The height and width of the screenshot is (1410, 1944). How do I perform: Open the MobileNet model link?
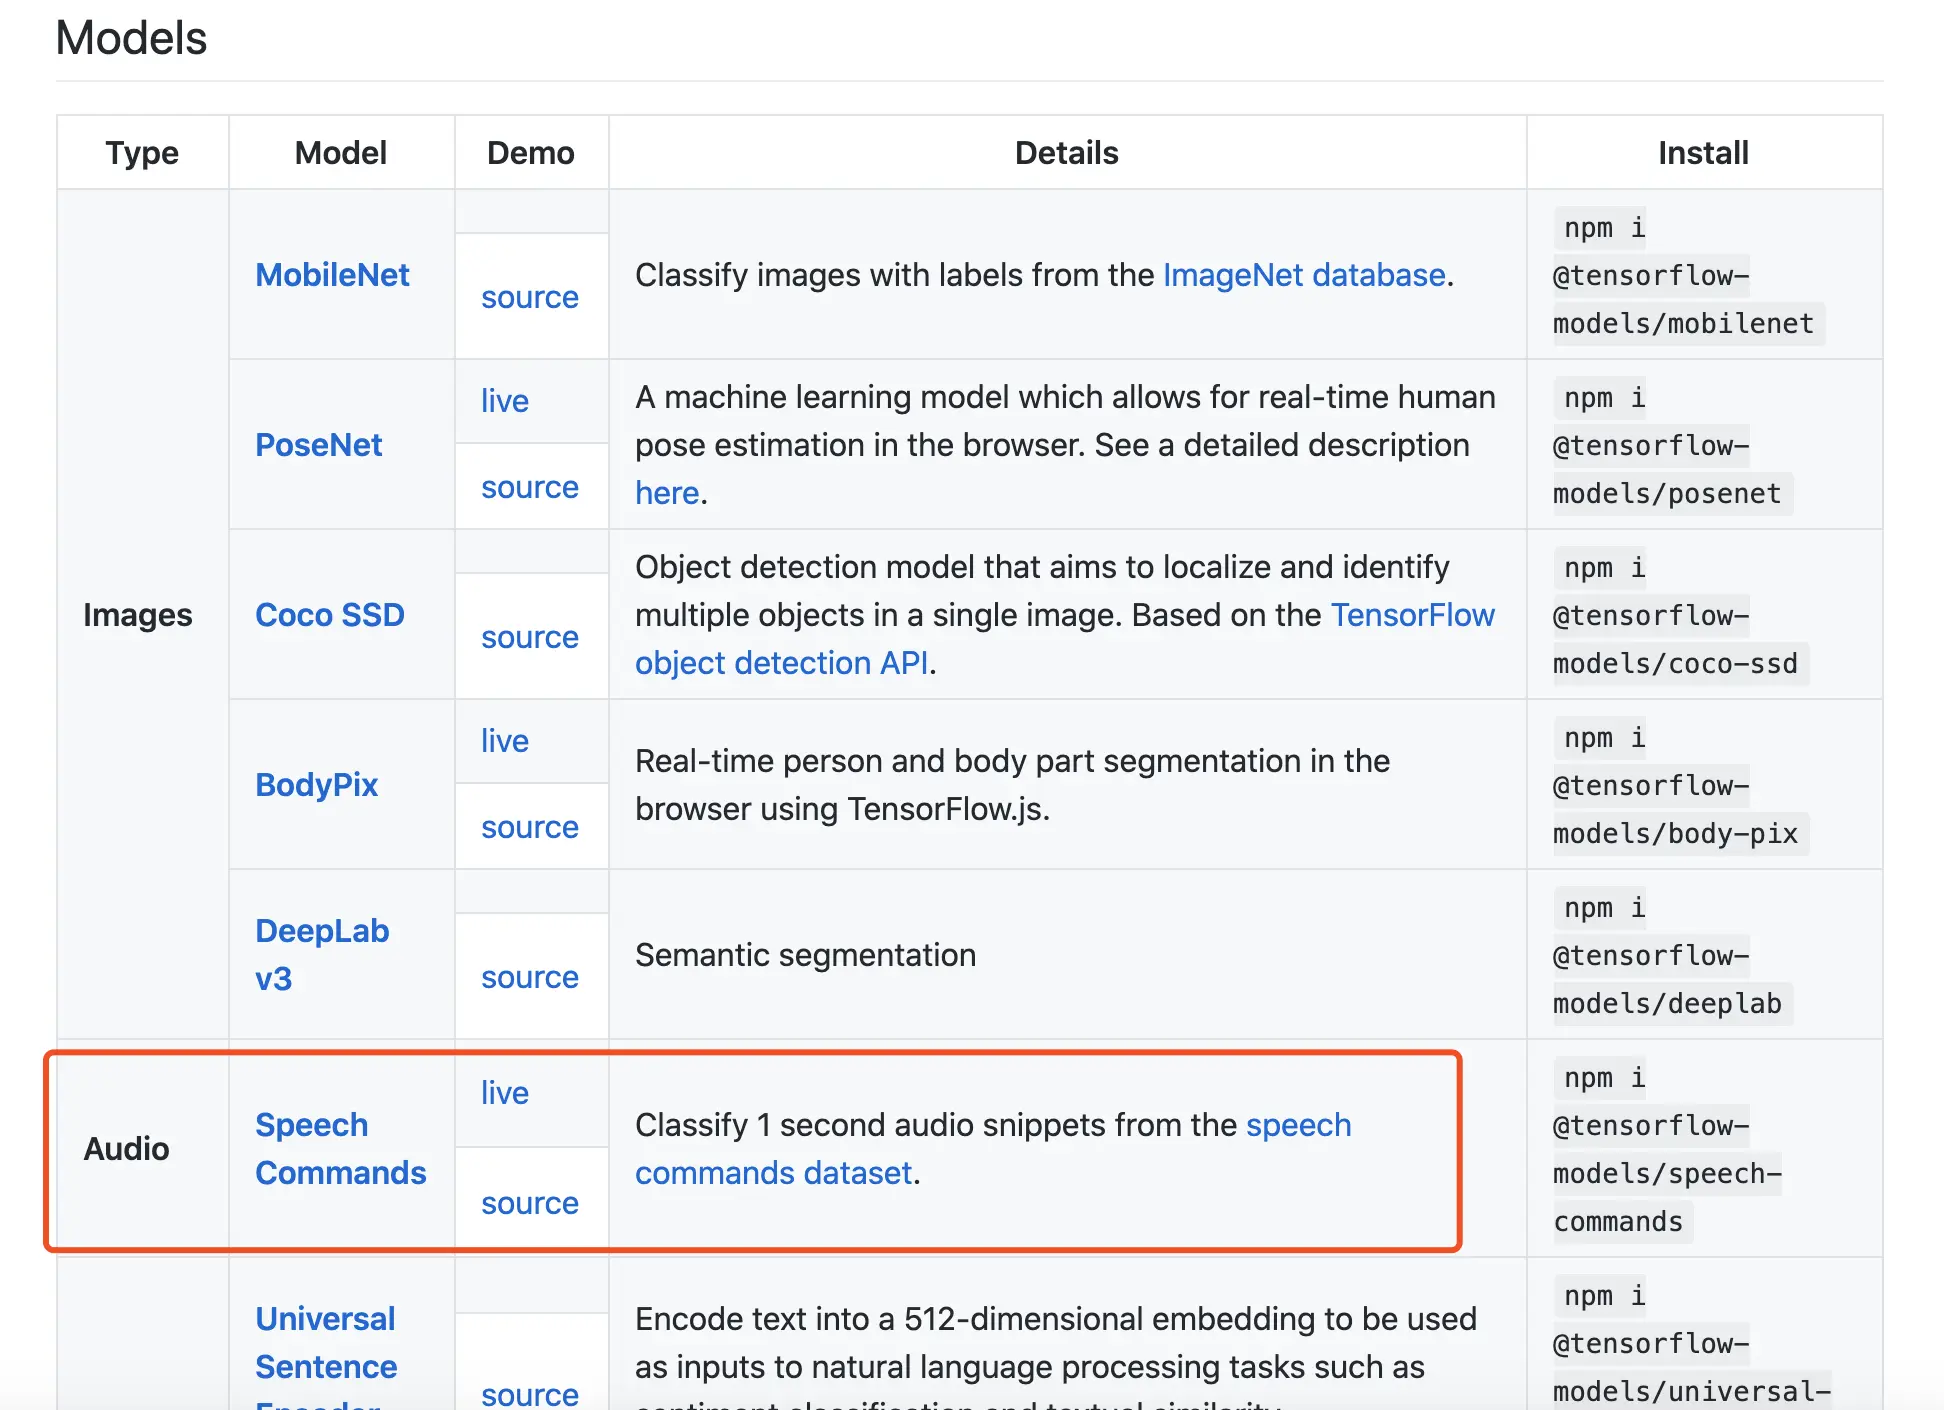click(x=332, y=275)
